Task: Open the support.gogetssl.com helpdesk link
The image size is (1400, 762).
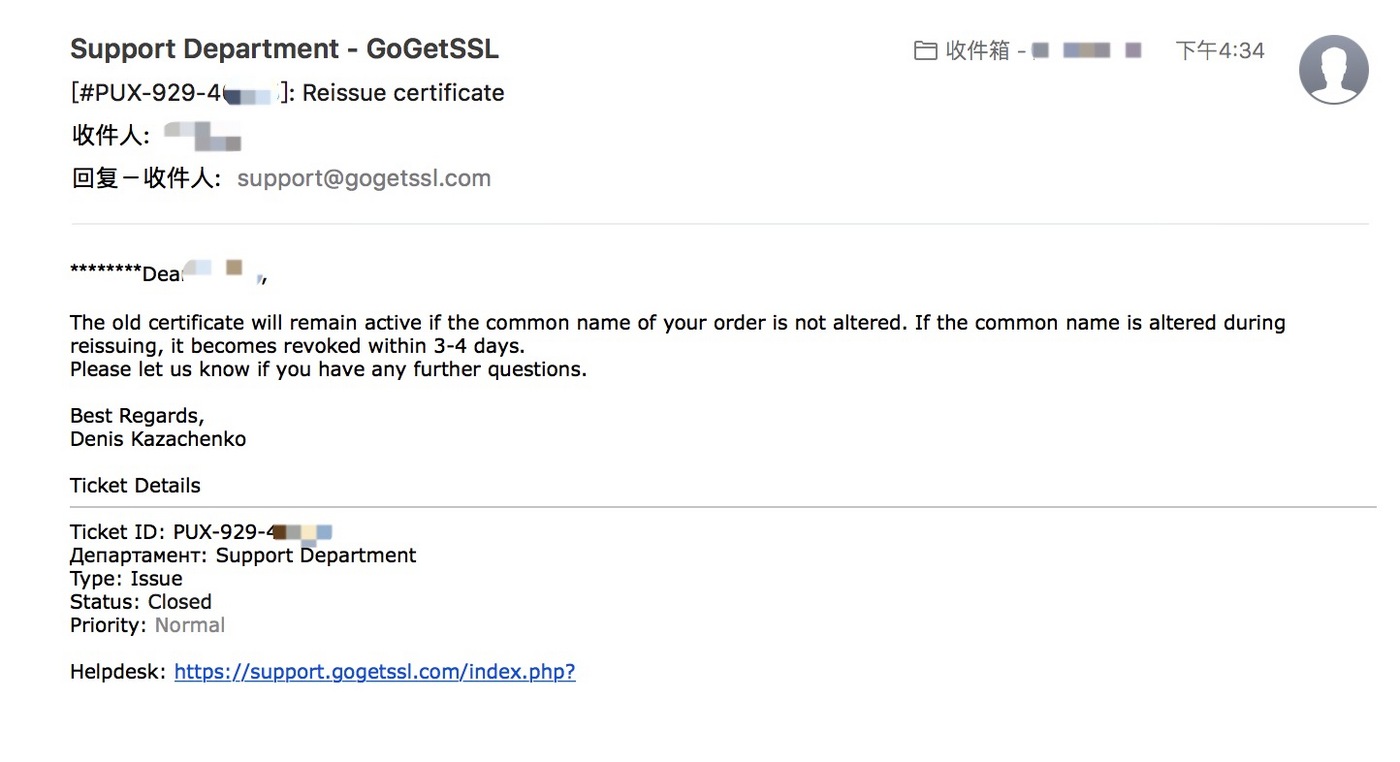Action: [375, 672]
